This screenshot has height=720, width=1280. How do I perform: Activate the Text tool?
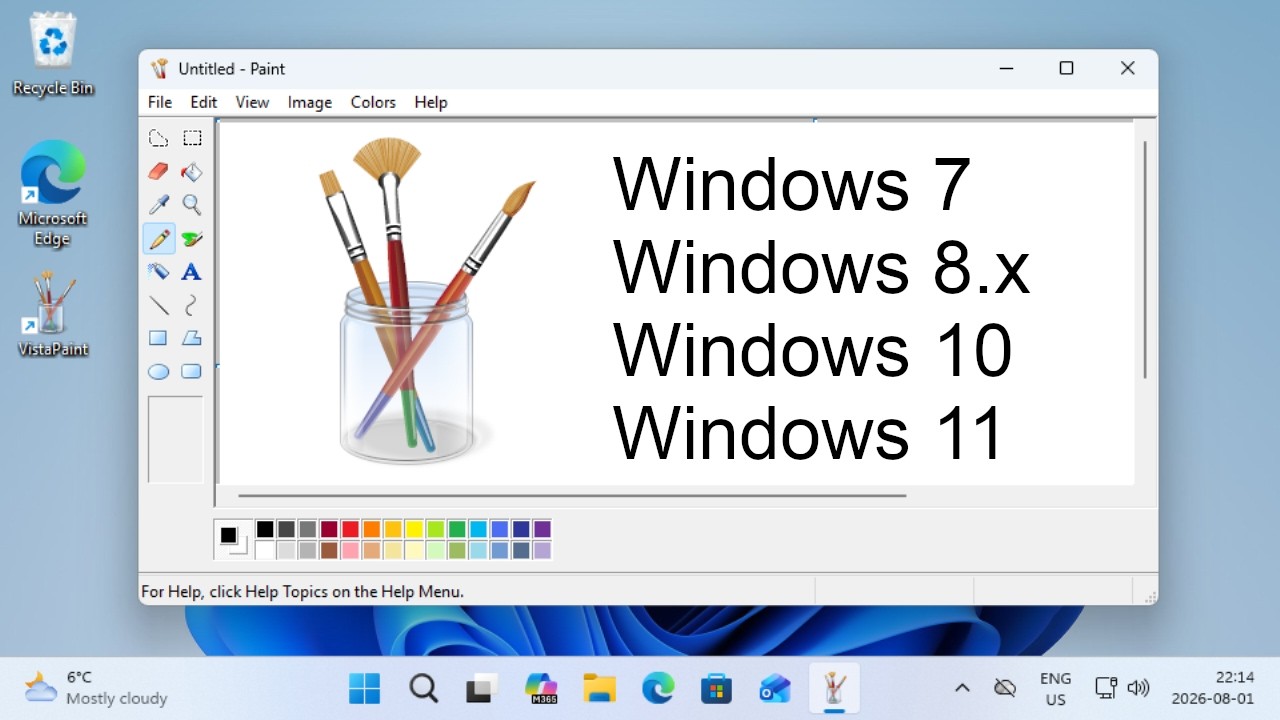pos(192,271)
